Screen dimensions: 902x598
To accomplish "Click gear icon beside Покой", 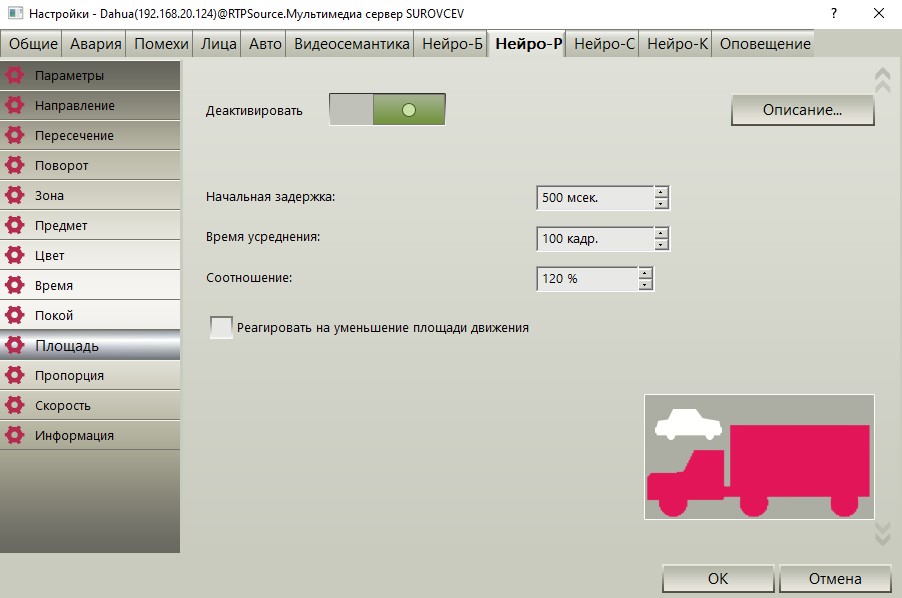I will pos(14,315).
